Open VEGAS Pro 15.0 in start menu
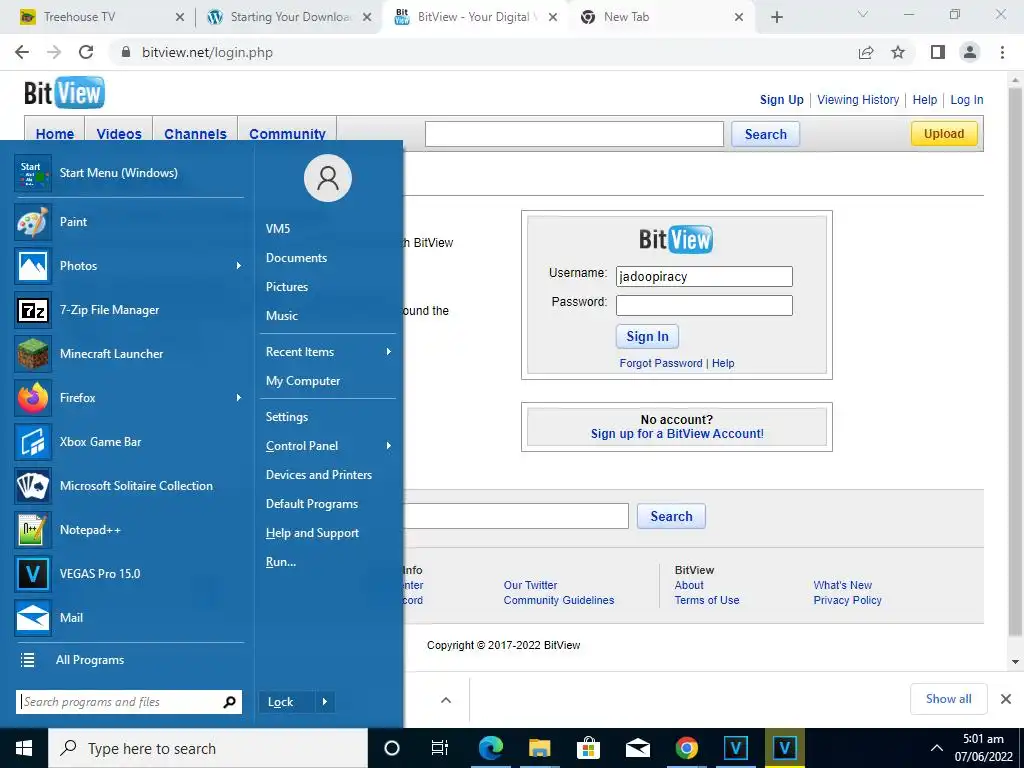Image resolution: width=1024 pixels, height=768 pixels. point(128,574)
